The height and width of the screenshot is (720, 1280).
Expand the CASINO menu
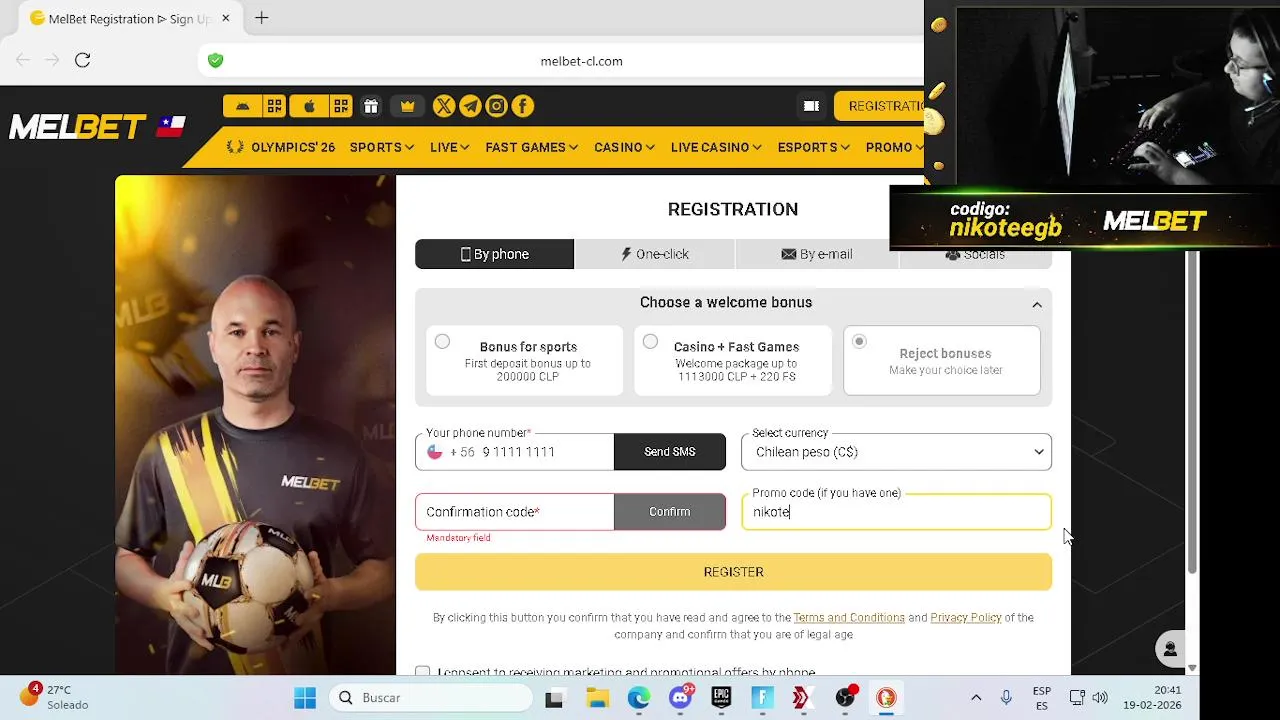[x=624, y=147]
